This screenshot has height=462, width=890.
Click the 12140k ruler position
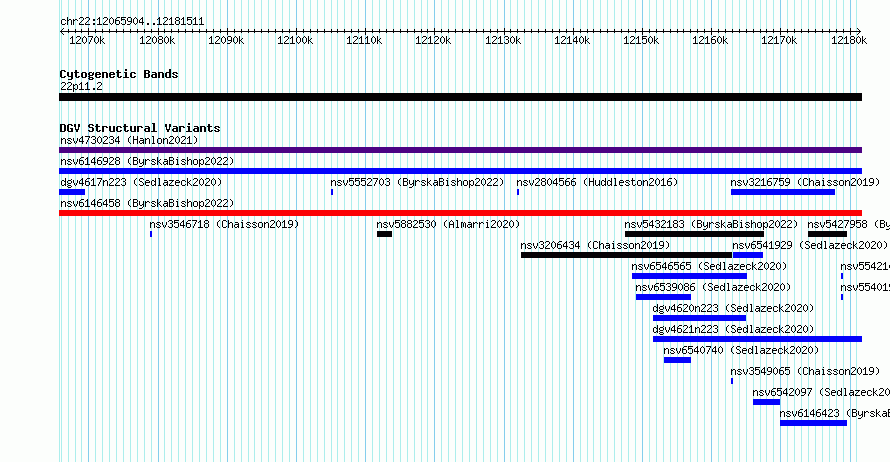(572, 40)
